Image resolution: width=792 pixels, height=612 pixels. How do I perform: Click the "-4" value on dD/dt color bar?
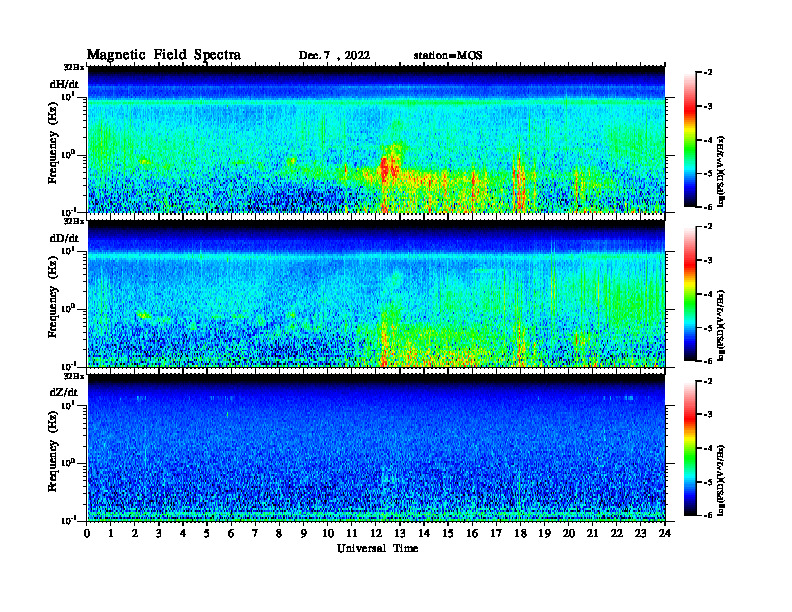tap(708, 294)
